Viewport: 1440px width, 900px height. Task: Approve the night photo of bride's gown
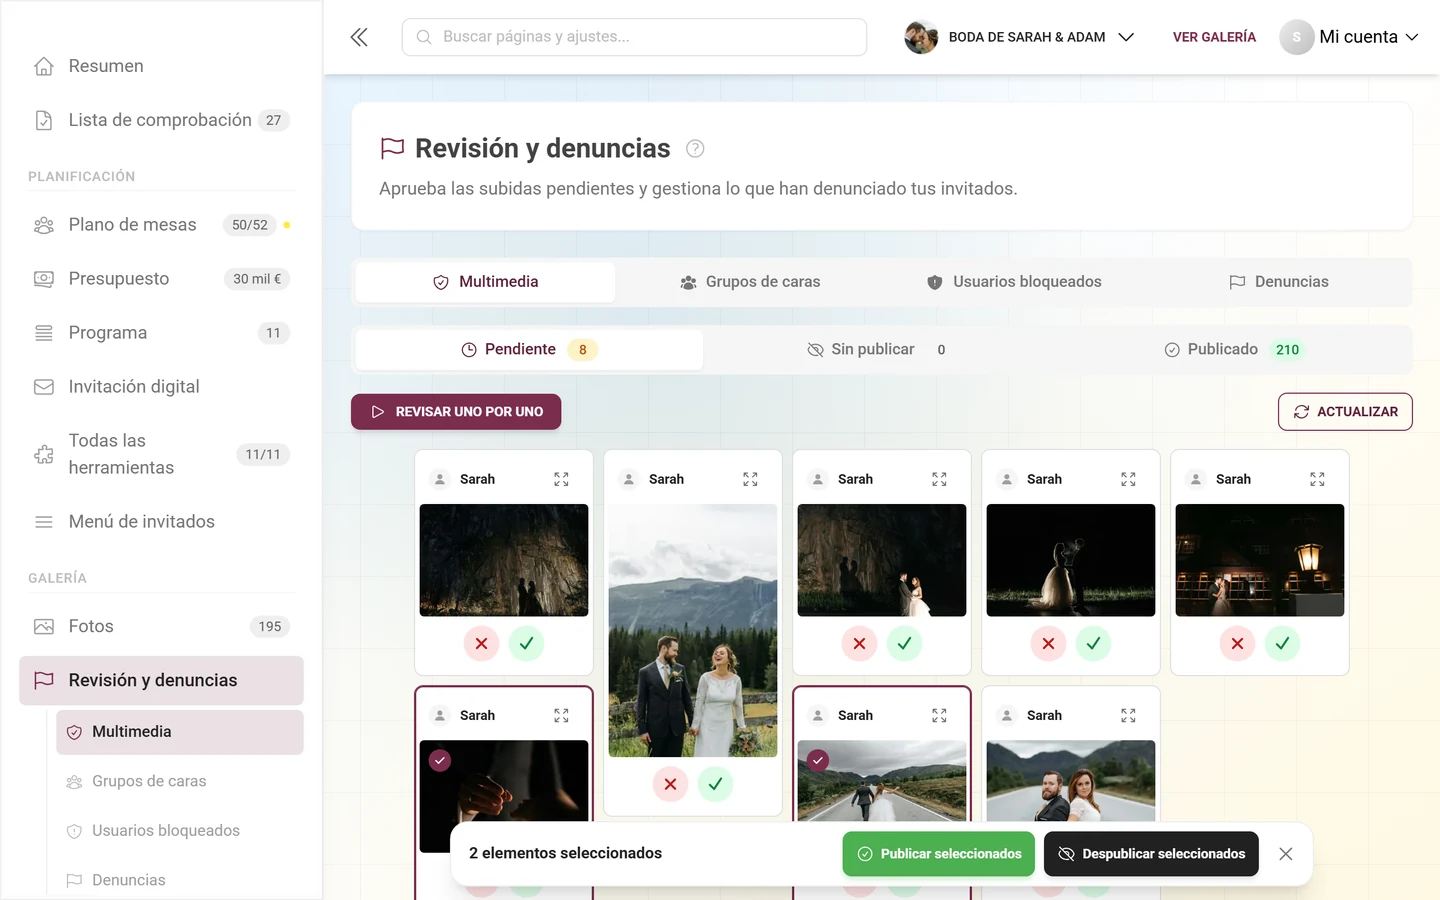click(x=1093, y=643)
